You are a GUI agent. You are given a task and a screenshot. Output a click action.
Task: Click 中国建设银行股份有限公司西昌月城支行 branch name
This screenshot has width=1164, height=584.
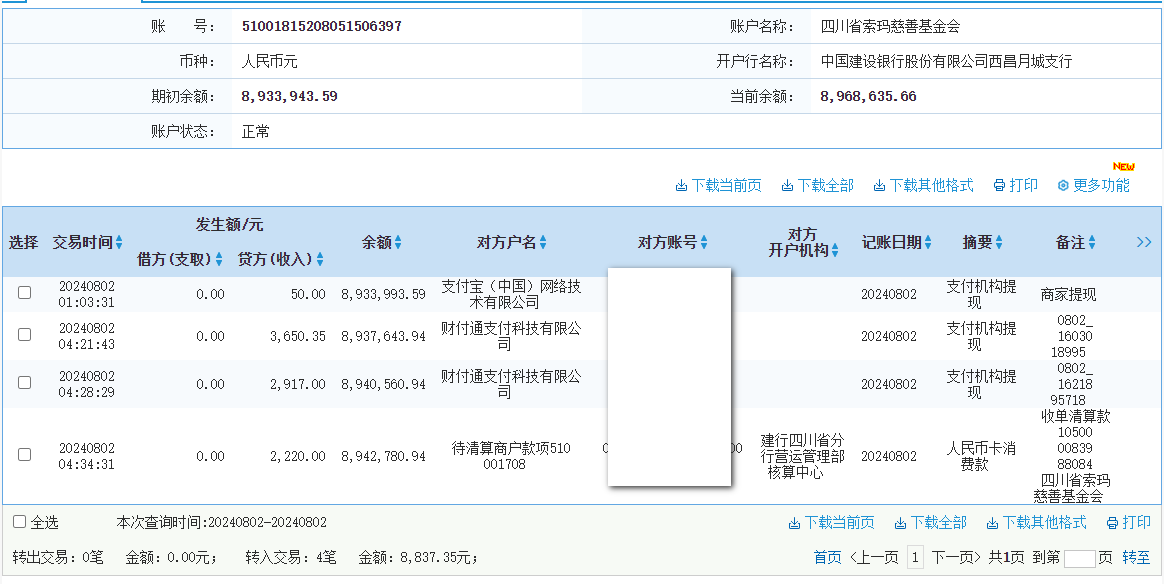click(x=946, y=62)
